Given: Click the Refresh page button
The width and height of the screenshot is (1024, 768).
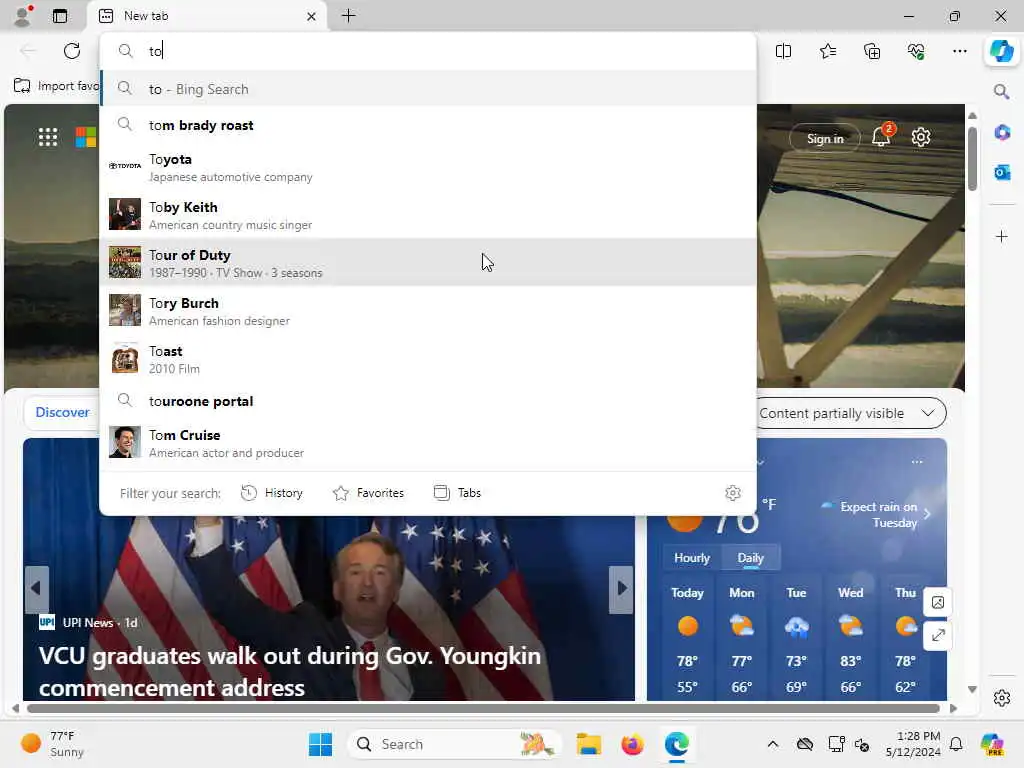Looking at the screenshot, I should 72,51.
